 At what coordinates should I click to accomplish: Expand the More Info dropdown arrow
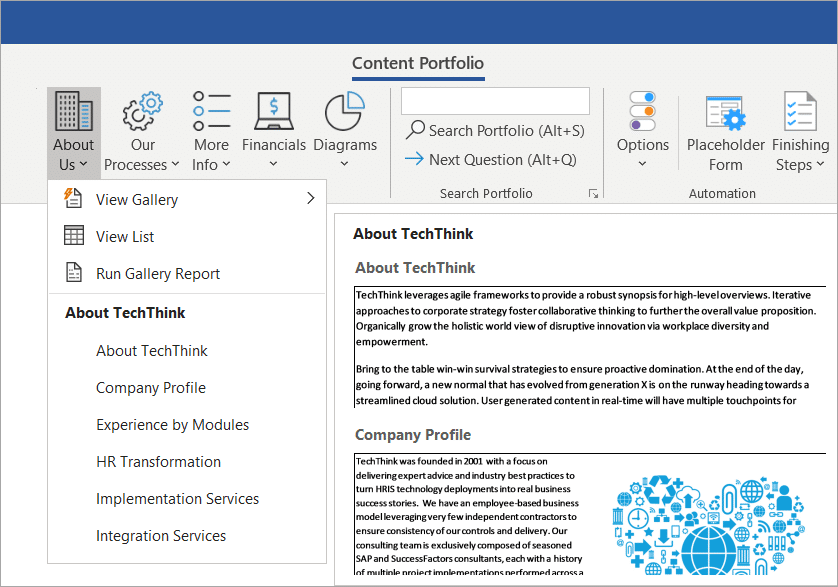[x=226, y=164]
